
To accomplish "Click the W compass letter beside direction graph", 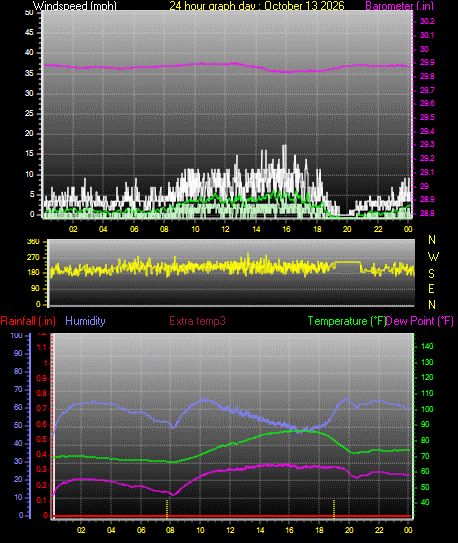I will (433, 257).
